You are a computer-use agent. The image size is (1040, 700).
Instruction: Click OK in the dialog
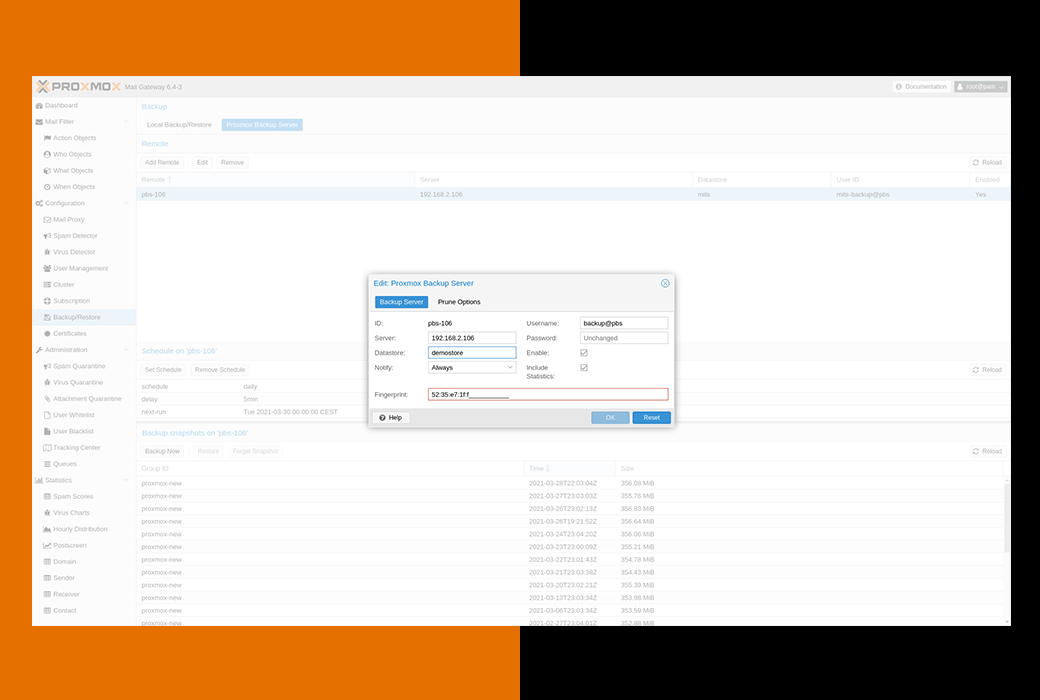(610, 417)
